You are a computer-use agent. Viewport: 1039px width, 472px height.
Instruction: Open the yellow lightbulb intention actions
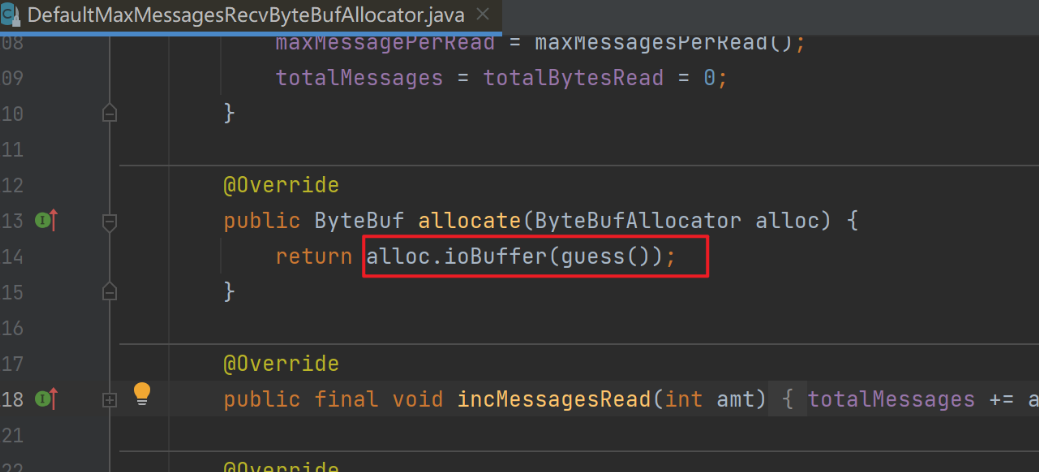click(x=142, y=392)
